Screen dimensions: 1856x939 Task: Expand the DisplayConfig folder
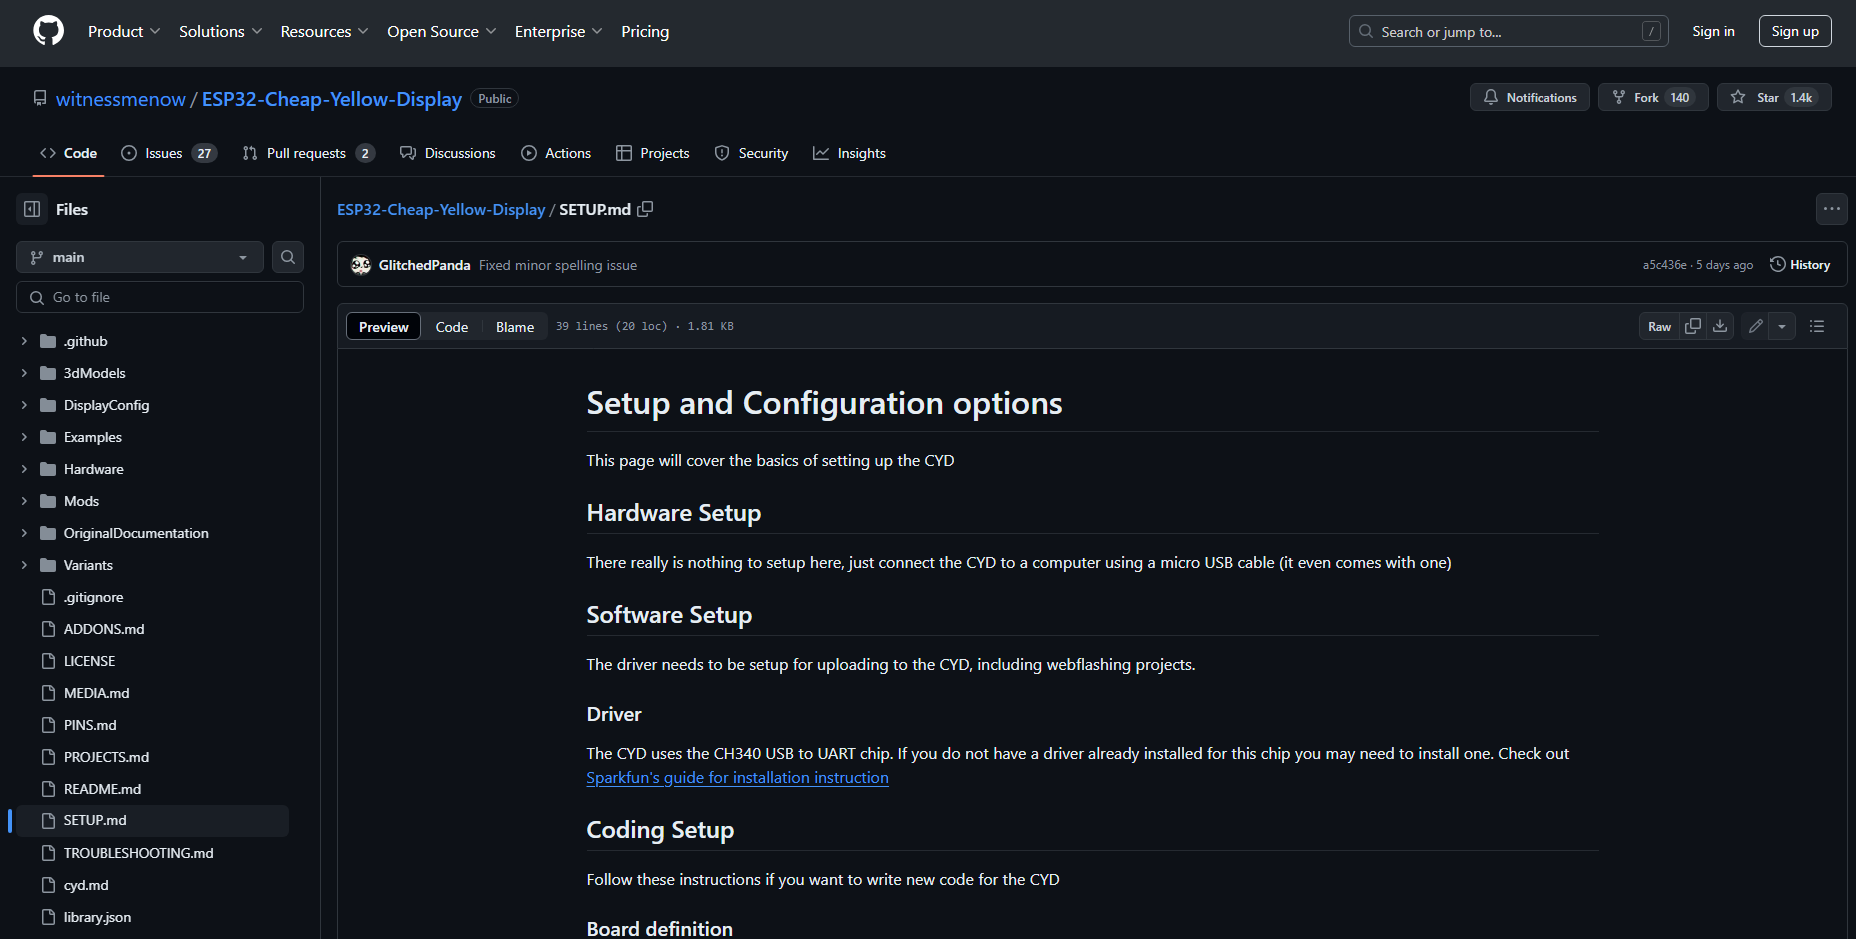coord(24,405)
